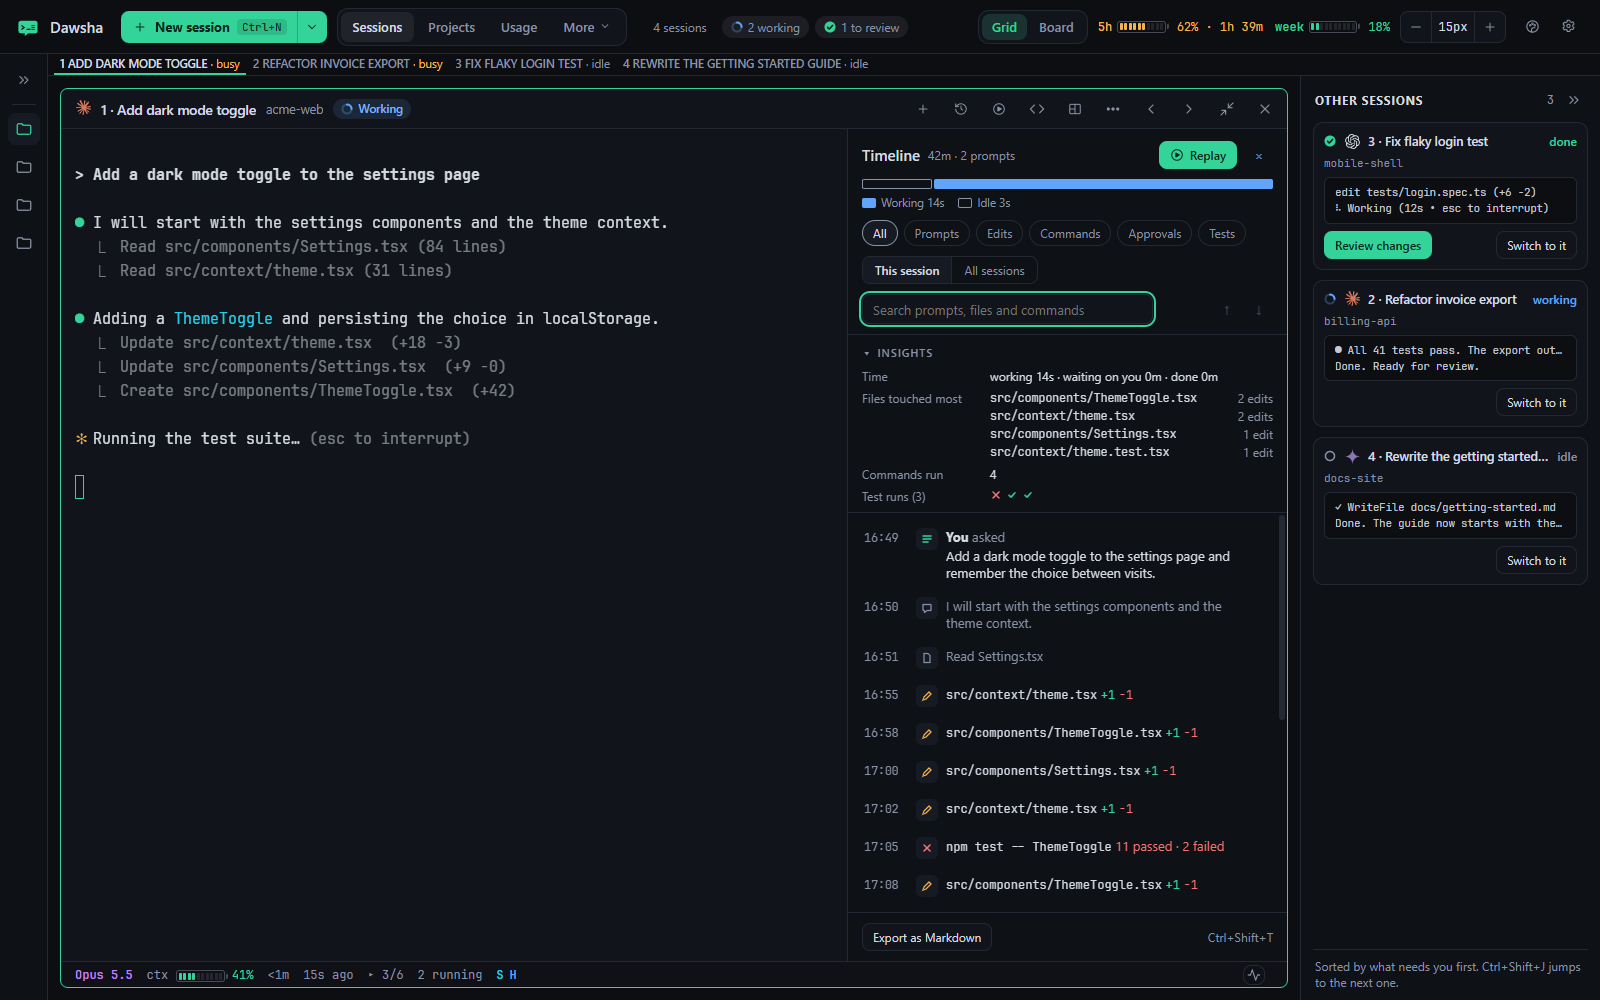Open session history clock icon
1600x1000 pixels.
click(x=961, y=109)
